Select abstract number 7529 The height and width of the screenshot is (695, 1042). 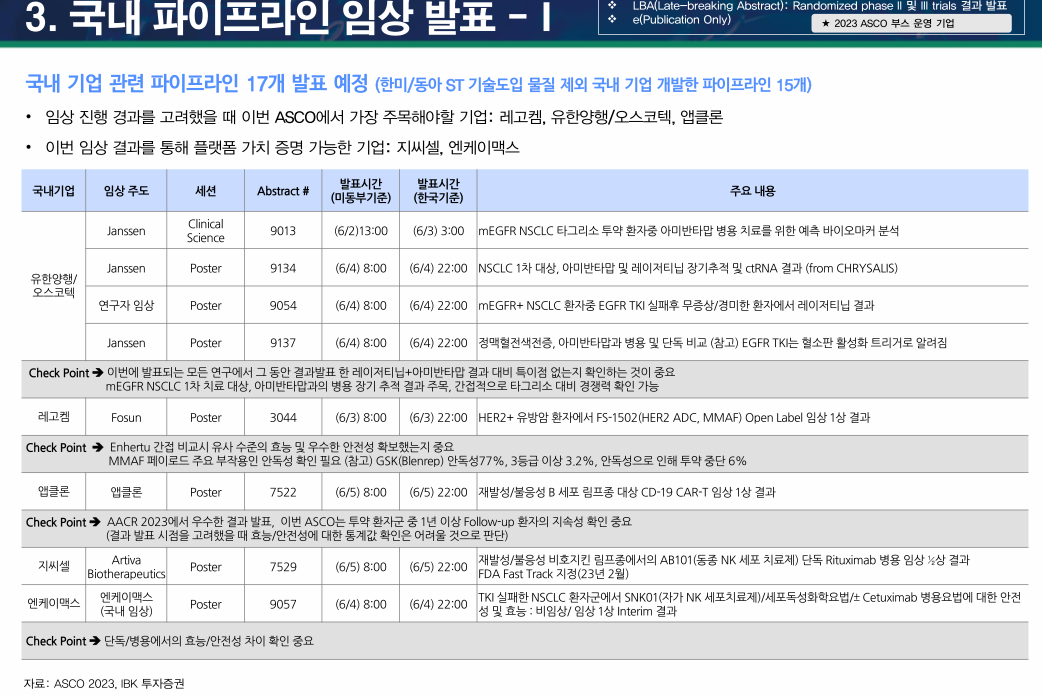[283, 567]
